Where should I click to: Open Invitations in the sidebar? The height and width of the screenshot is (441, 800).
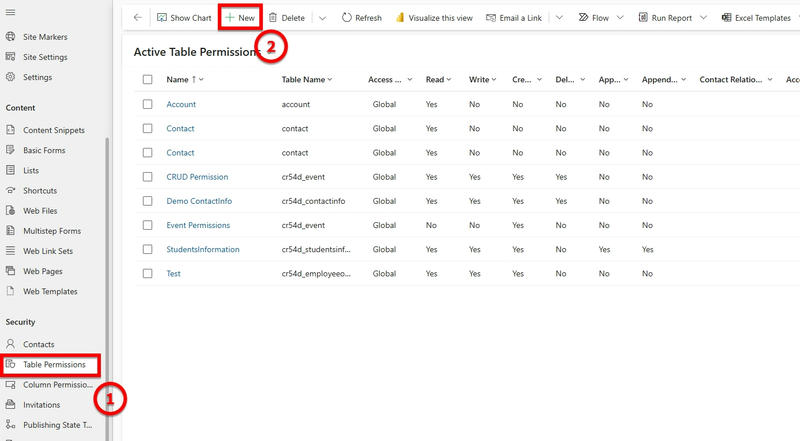point(41,405)
